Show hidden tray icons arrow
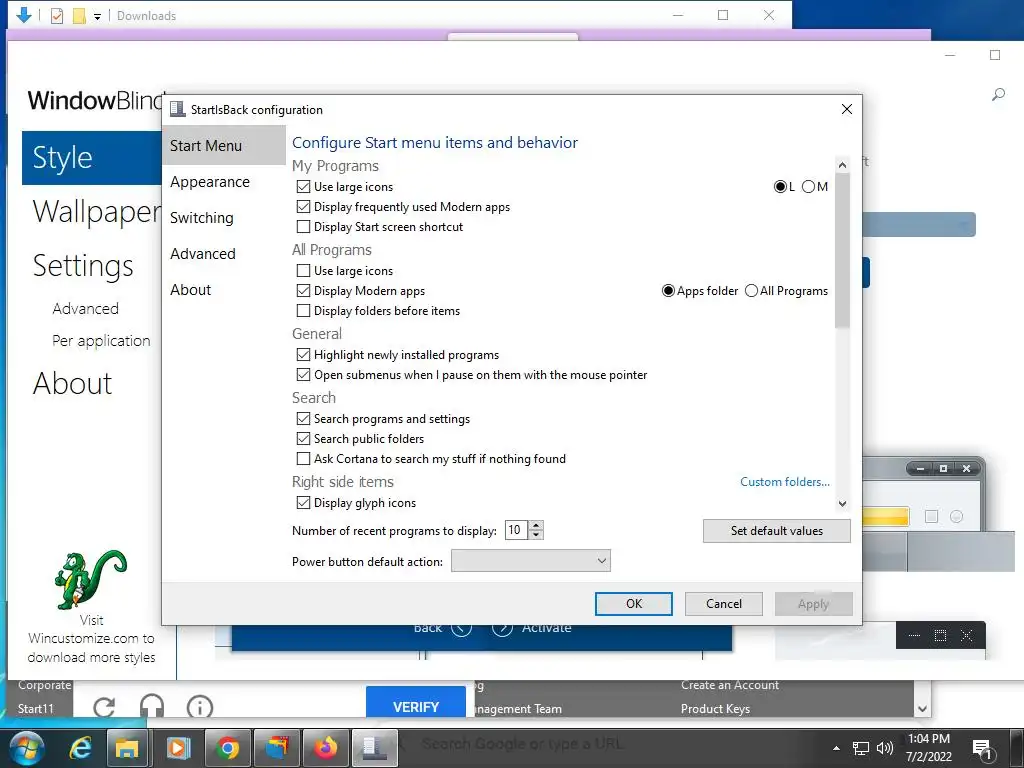1024x768 pixels. [836, 748]
